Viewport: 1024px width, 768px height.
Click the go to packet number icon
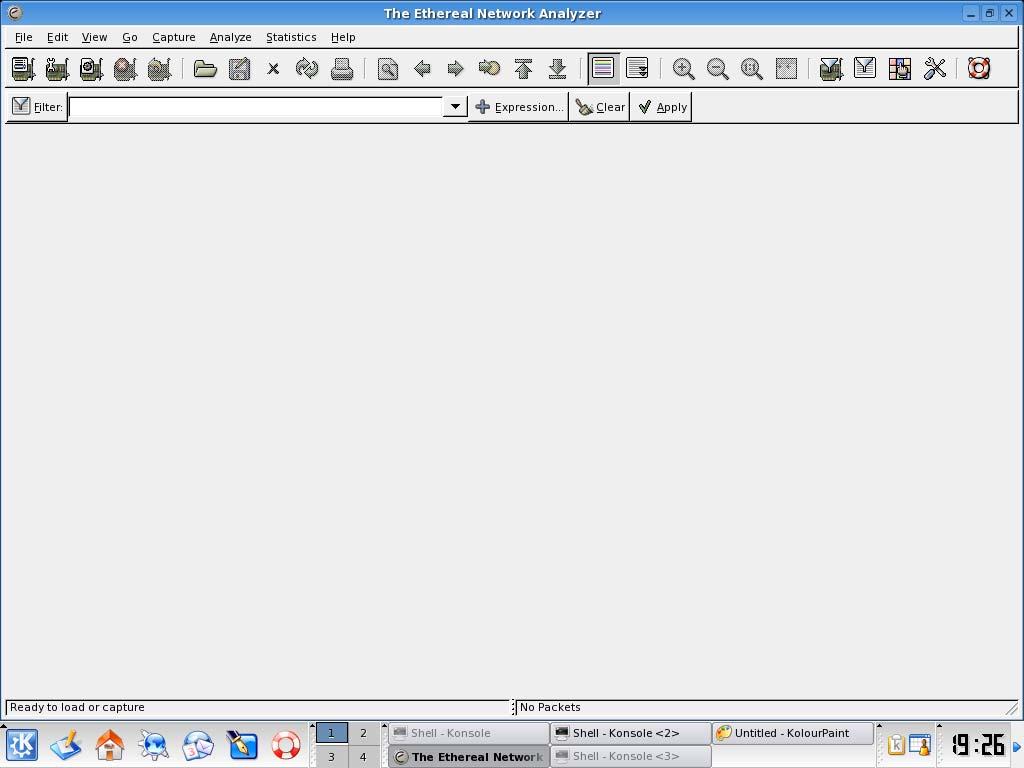[489, 68]
